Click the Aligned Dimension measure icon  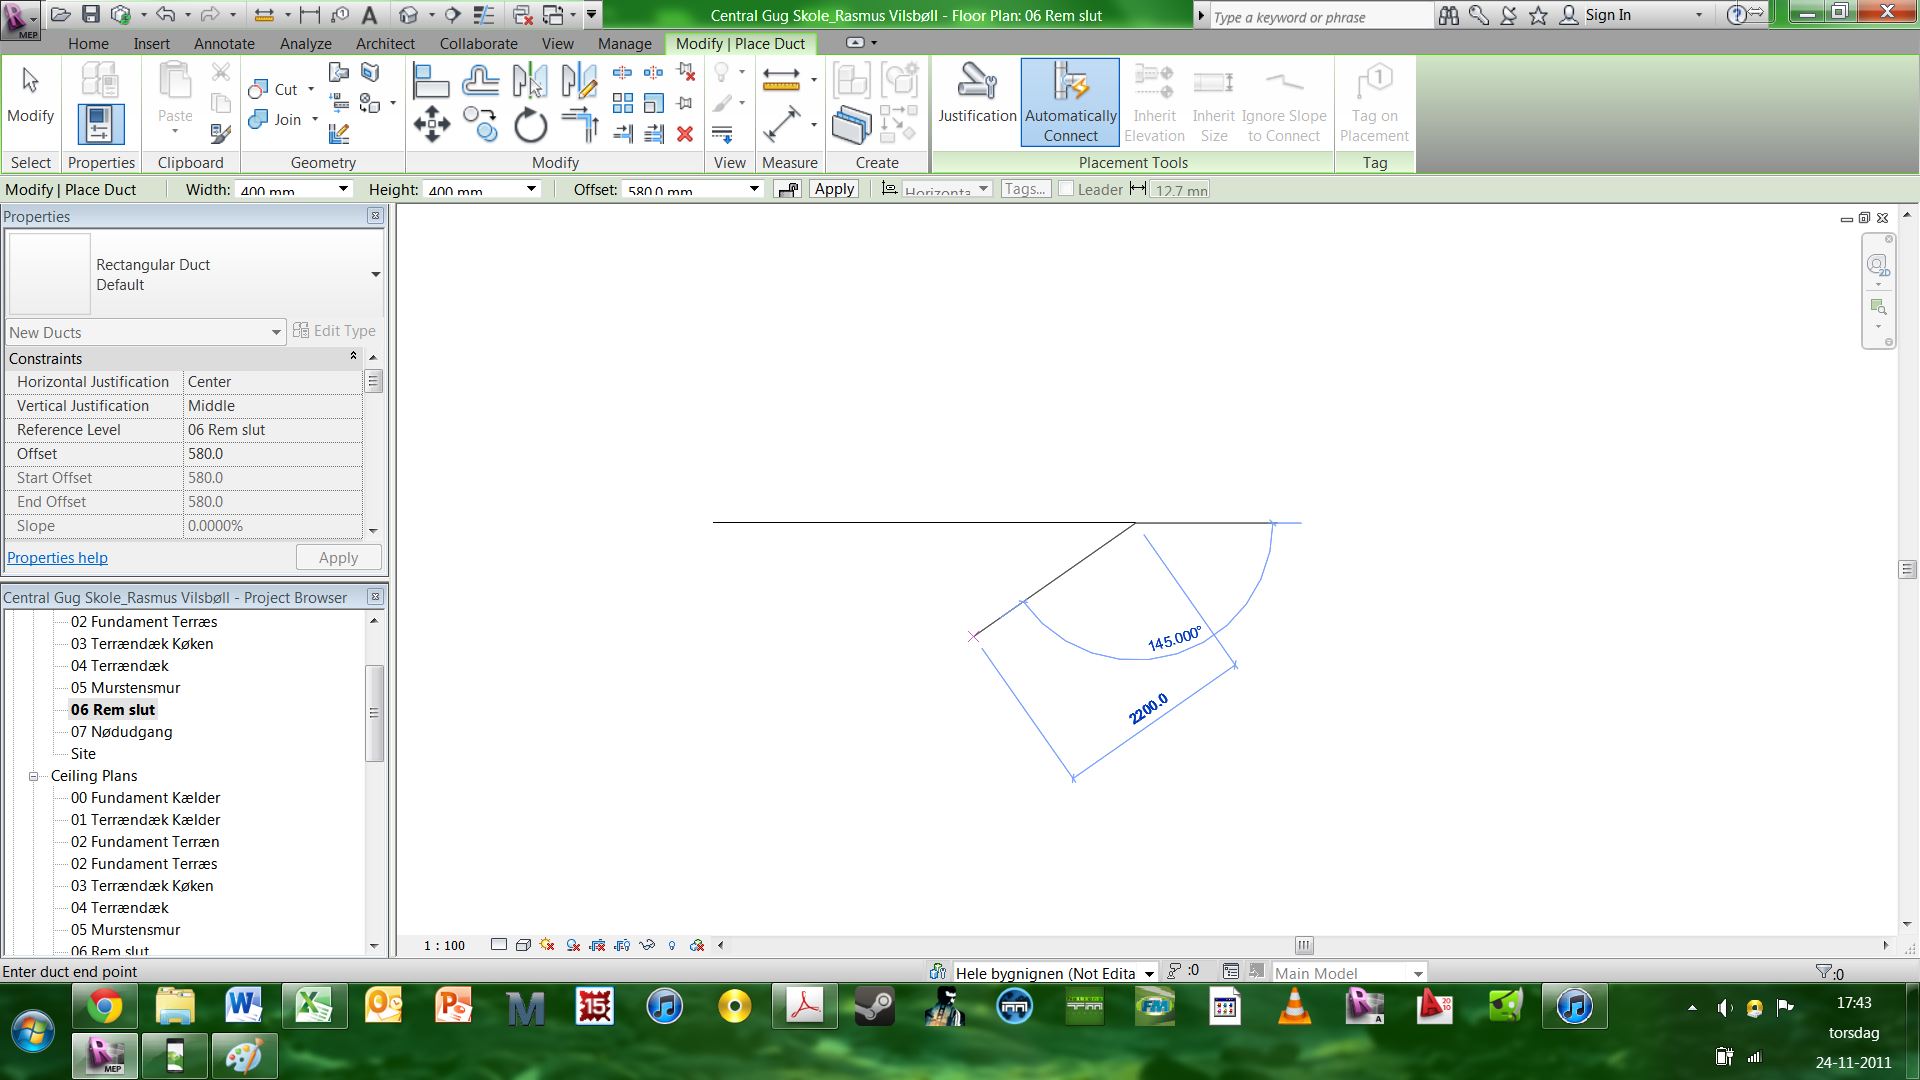pyautogui.click(x=781, y=125)
